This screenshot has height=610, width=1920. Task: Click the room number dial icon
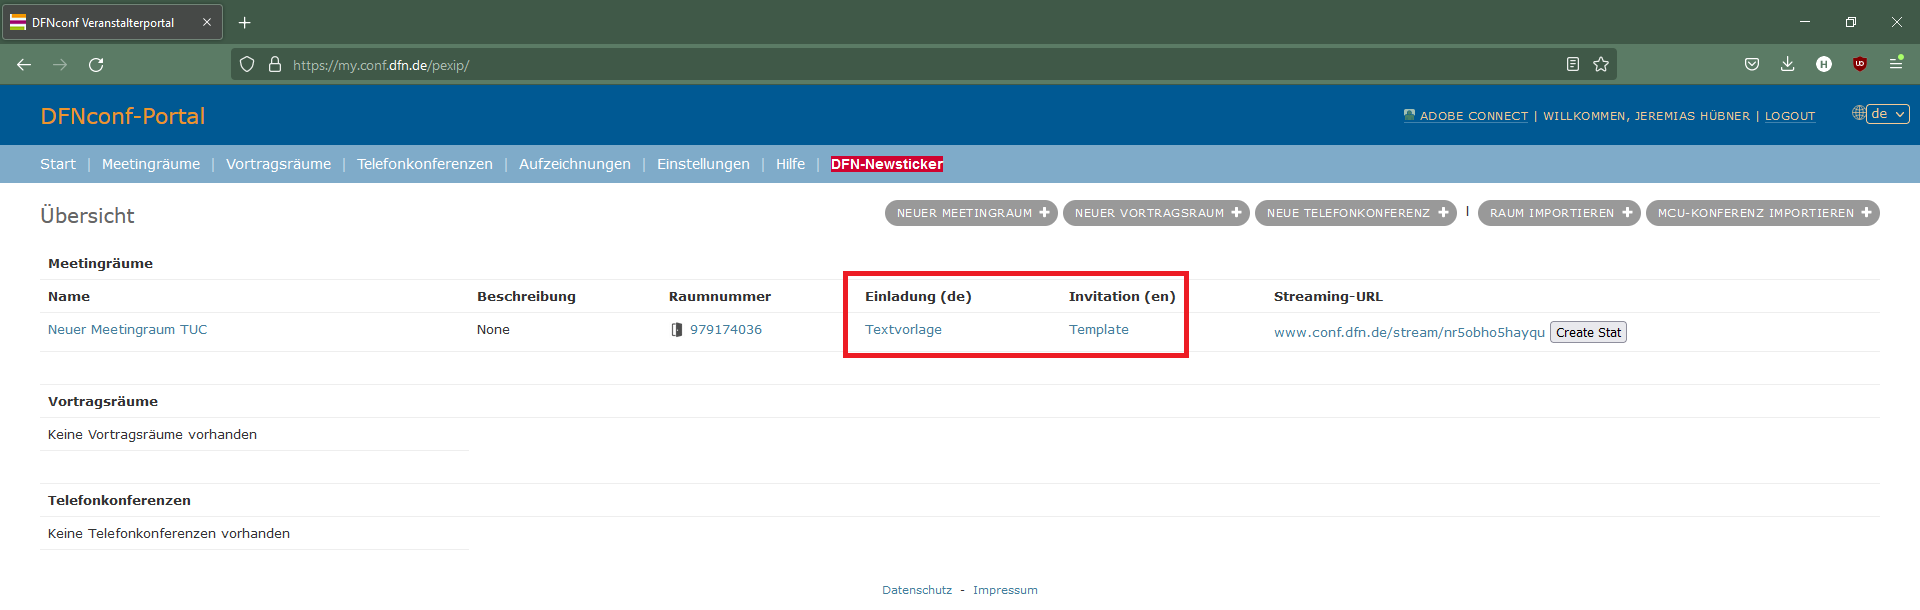677,330
